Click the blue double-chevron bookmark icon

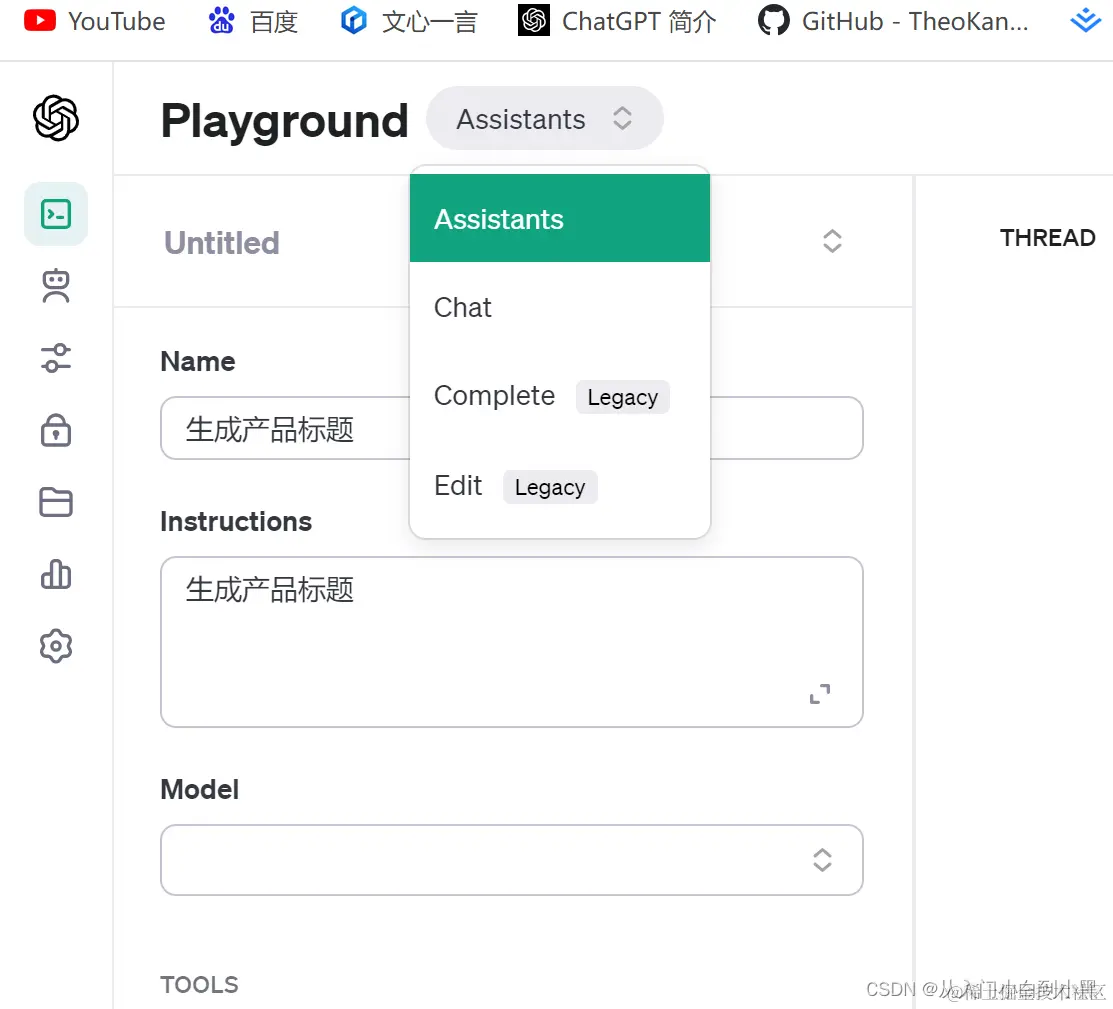pyautogui.click(x=1085, y=21)
